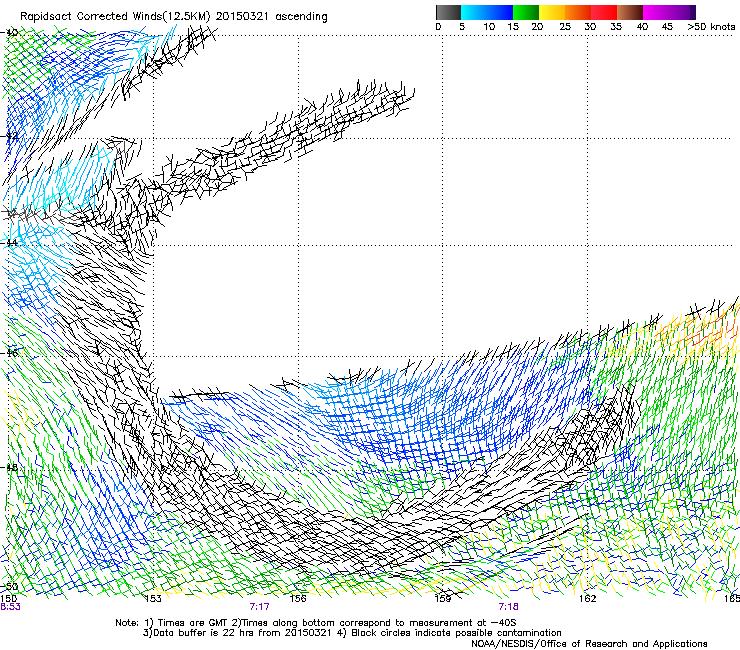Click the longitude label '153'
This screenshot has height=650, width=740.
(153, 599)
